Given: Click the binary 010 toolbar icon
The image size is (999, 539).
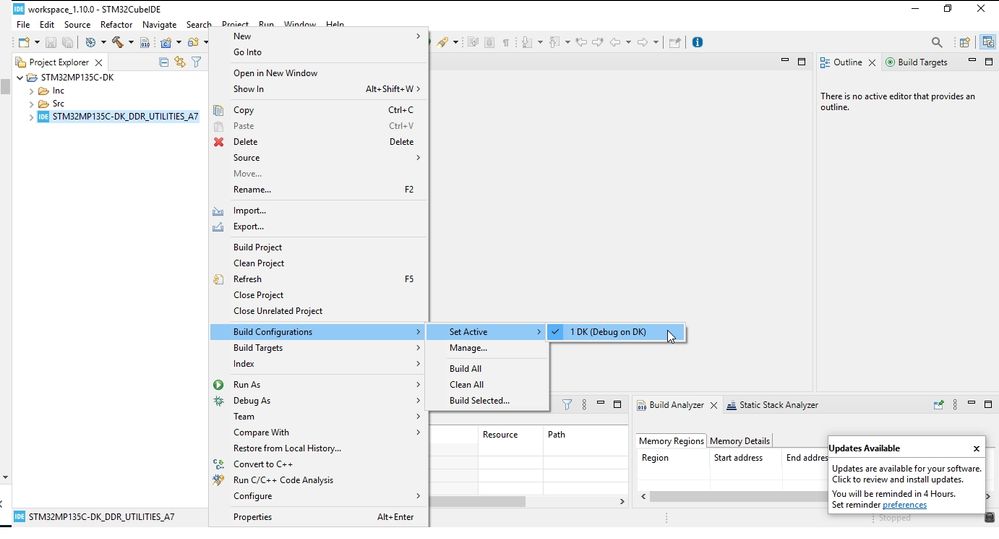Looking at the screenshot, I should tap(145, 43).
